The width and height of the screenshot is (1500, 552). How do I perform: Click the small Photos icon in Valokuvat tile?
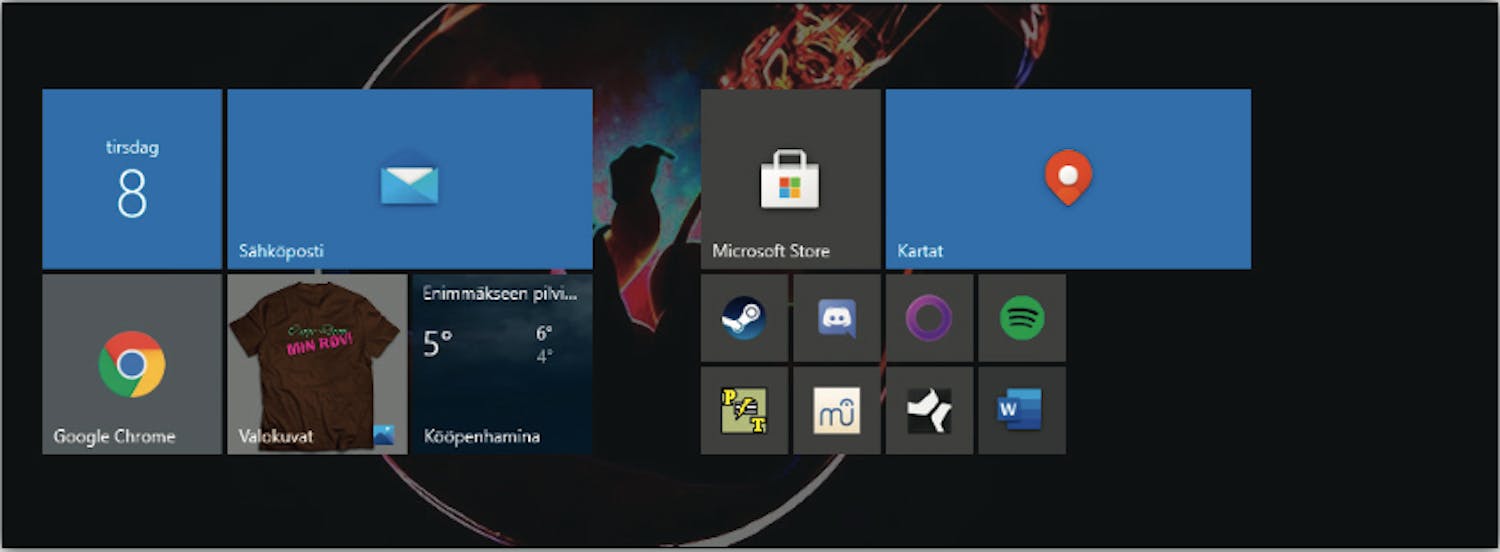click(x=384, y=435)
